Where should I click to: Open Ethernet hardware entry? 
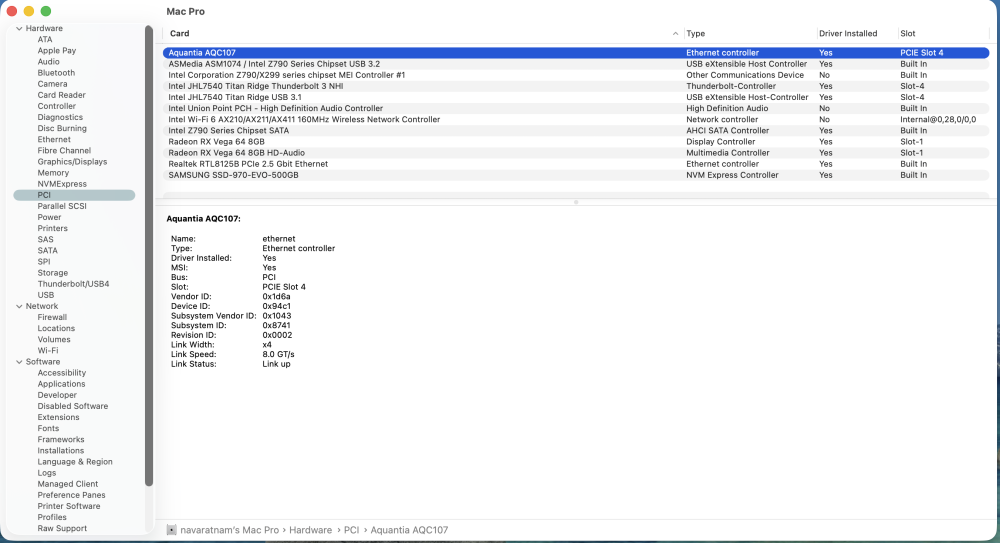(x=54, y=140)
